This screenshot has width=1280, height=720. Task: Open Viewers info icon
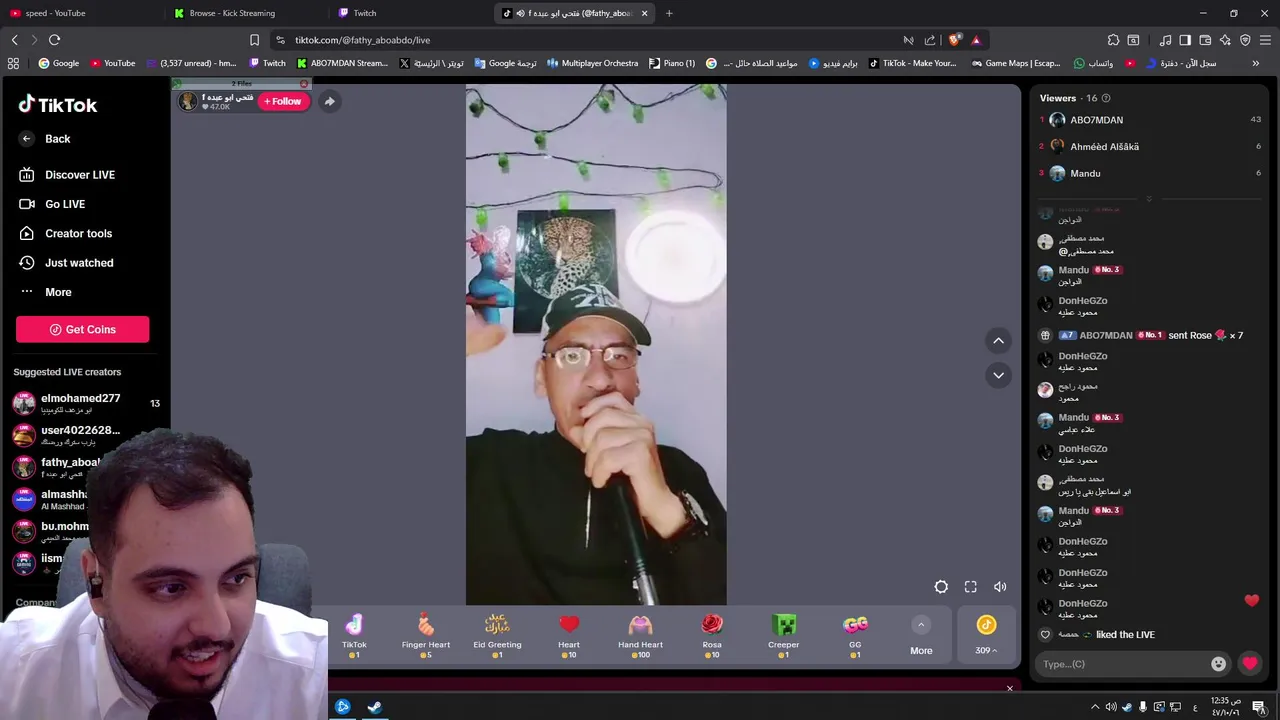1105,98
